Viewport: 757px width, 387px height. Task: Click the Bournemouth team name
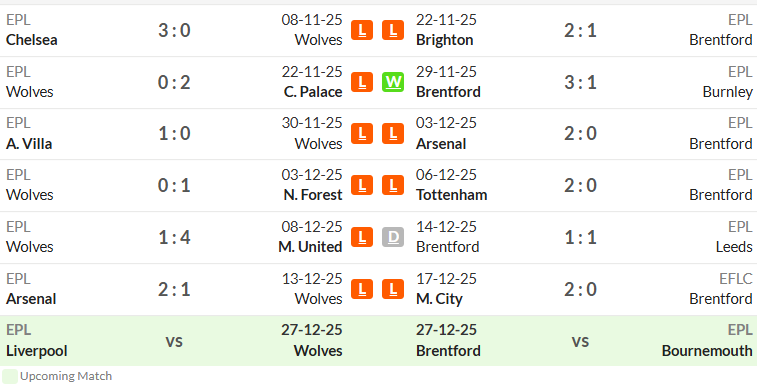coord(707,351)
